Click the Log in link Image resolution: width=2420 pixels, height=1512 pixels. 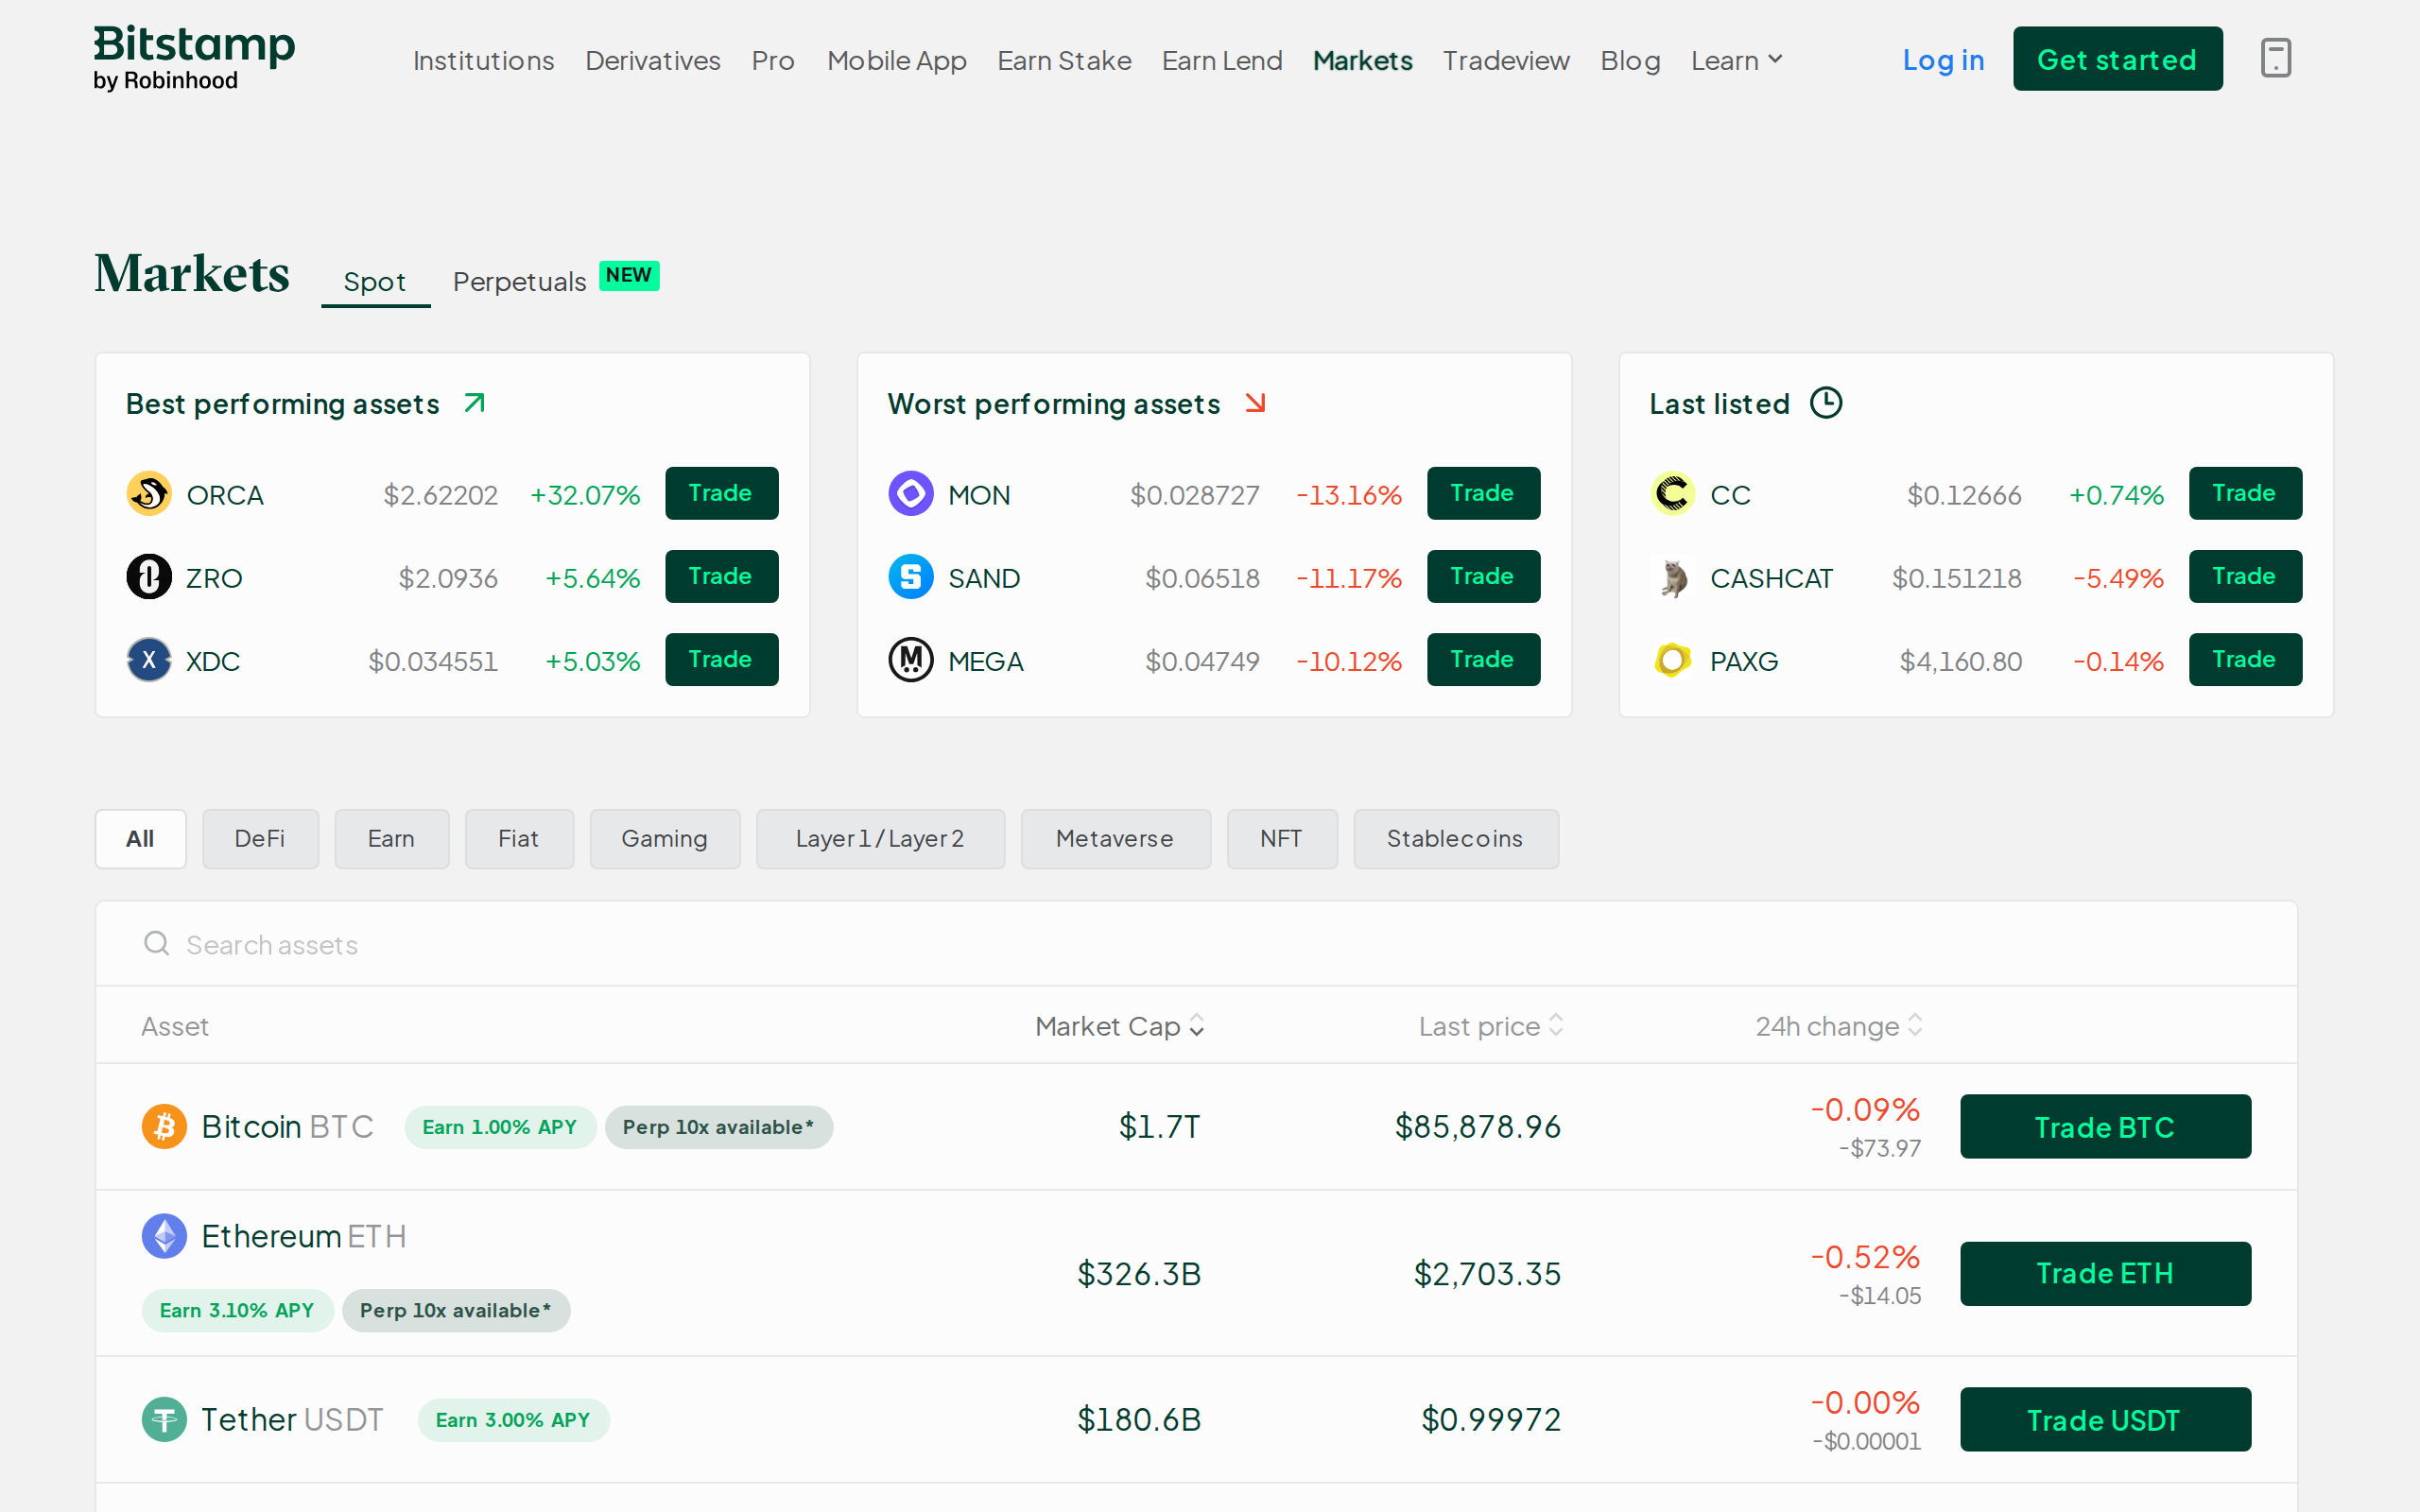1943,60
